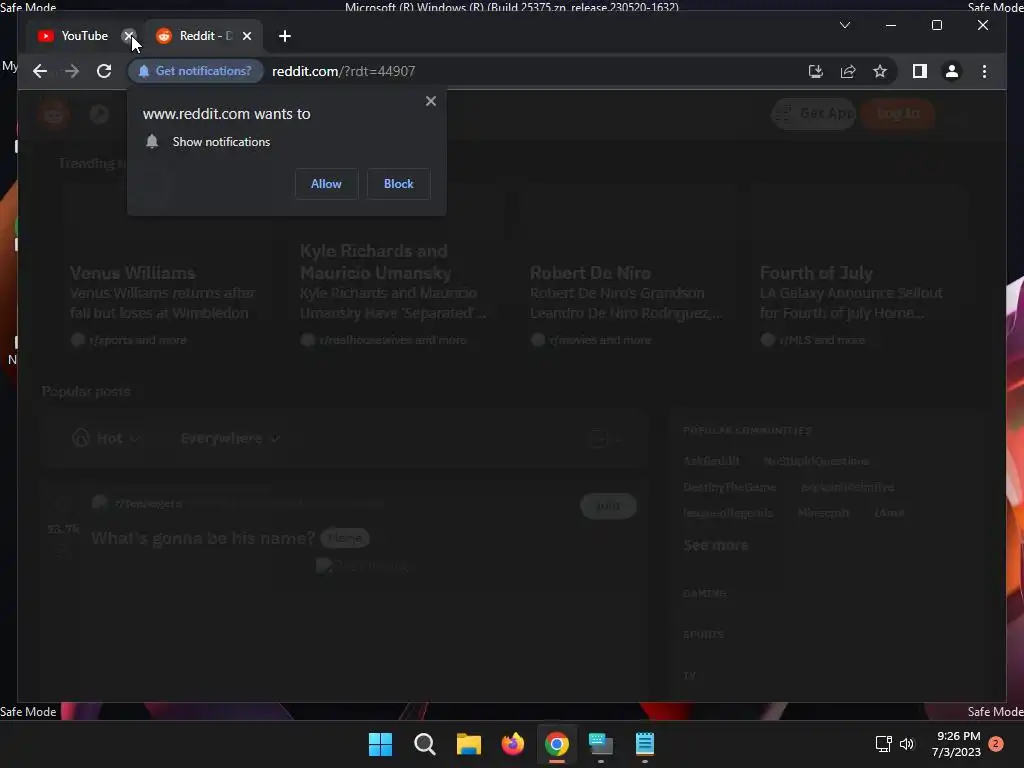Click the bell icon beside Show notifications
Screen dimensions: 1024x768
(x=152, y=142)
